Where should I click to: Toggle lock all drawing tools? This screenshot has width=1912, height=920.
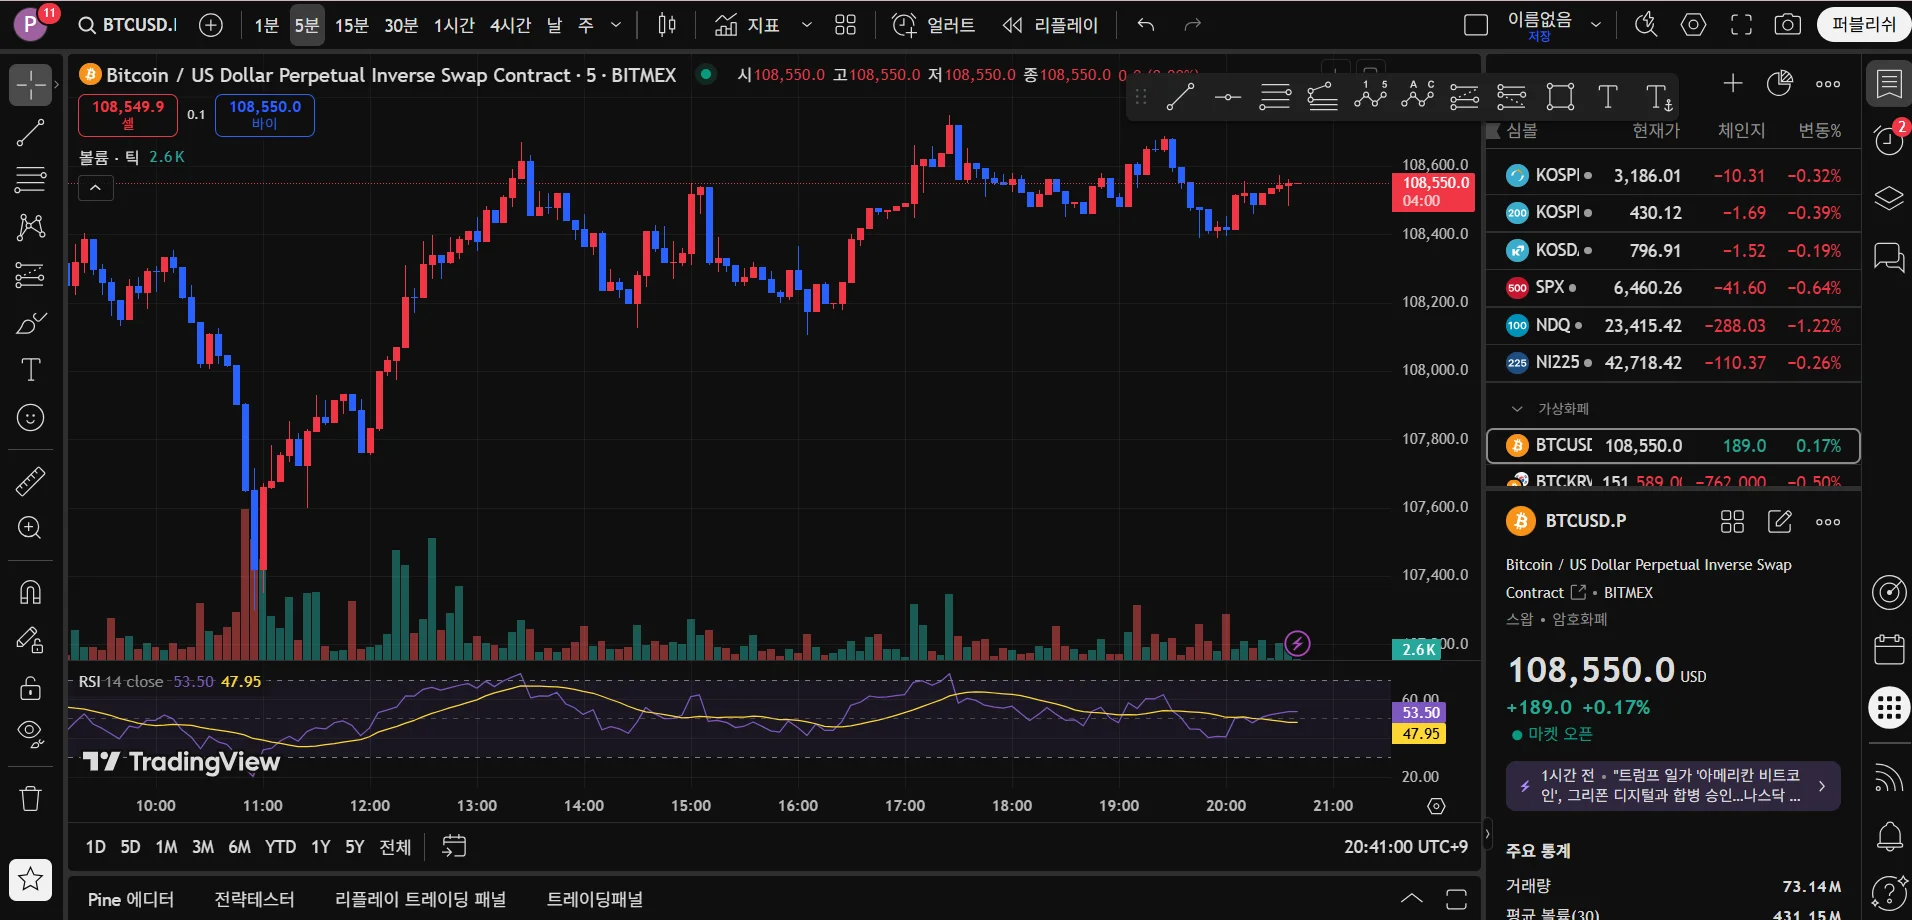[x=30, y=688]
